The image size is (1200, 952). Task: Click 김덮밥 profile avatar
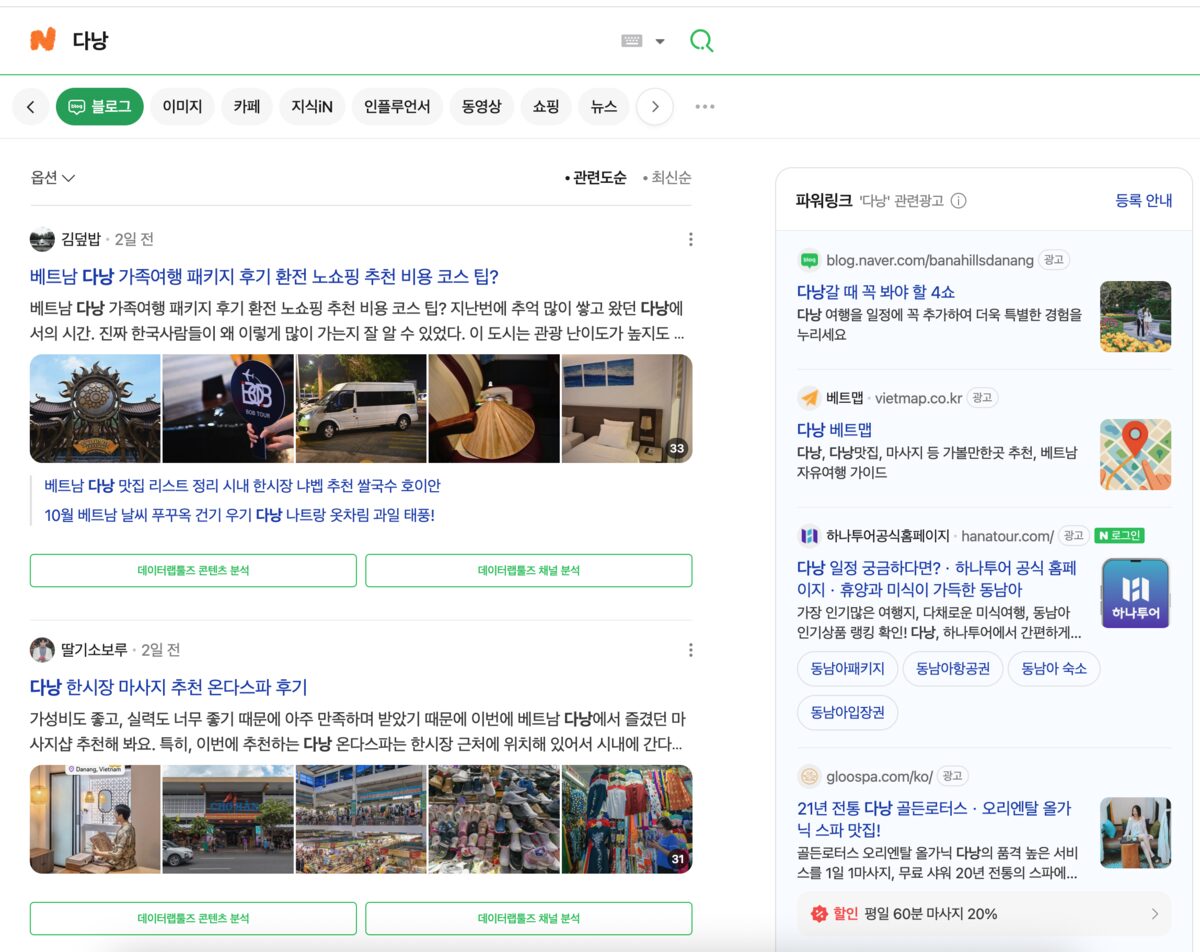42,239
